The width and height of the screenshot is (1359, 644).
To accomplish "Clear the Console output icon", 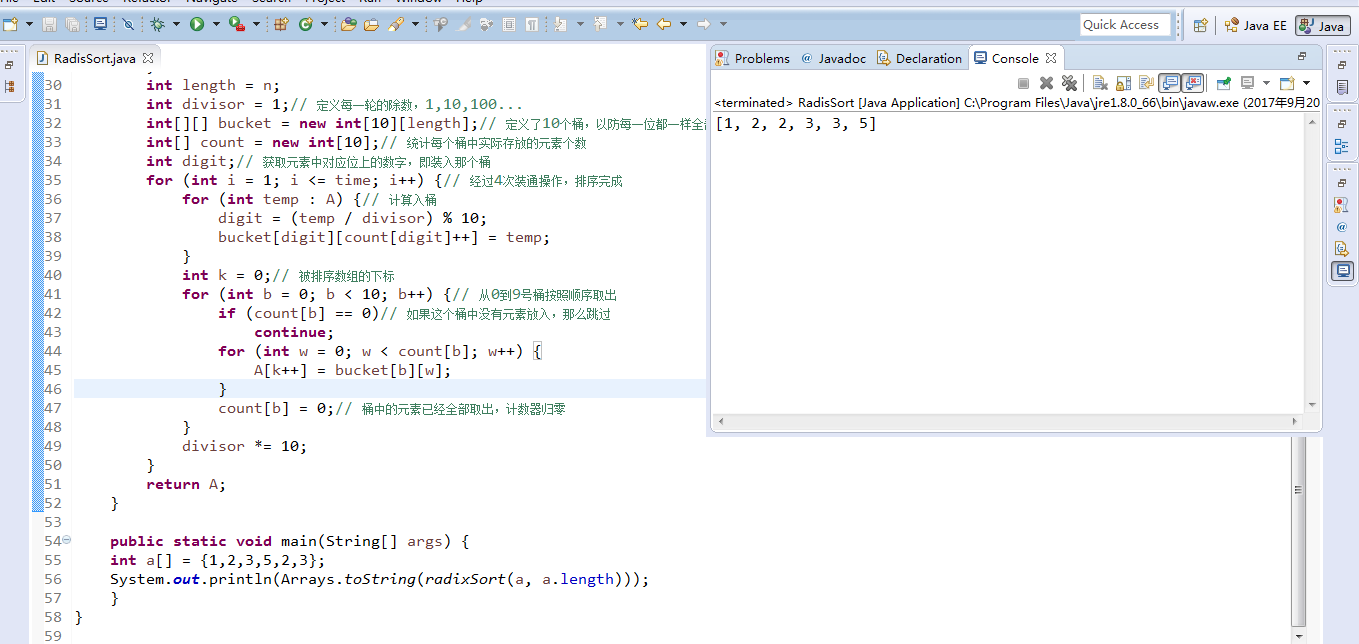I will pyautogui.click(x=1100, y=83).
